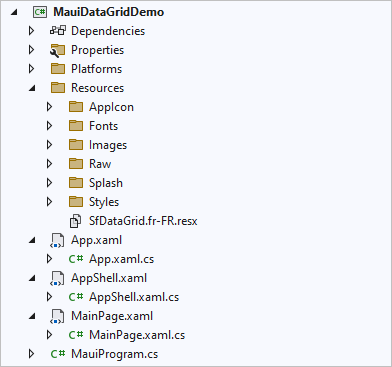Image resolution: width=392 pixels, height=367 pixels.
Task: Select the Resources label
Action: point(97,88)
